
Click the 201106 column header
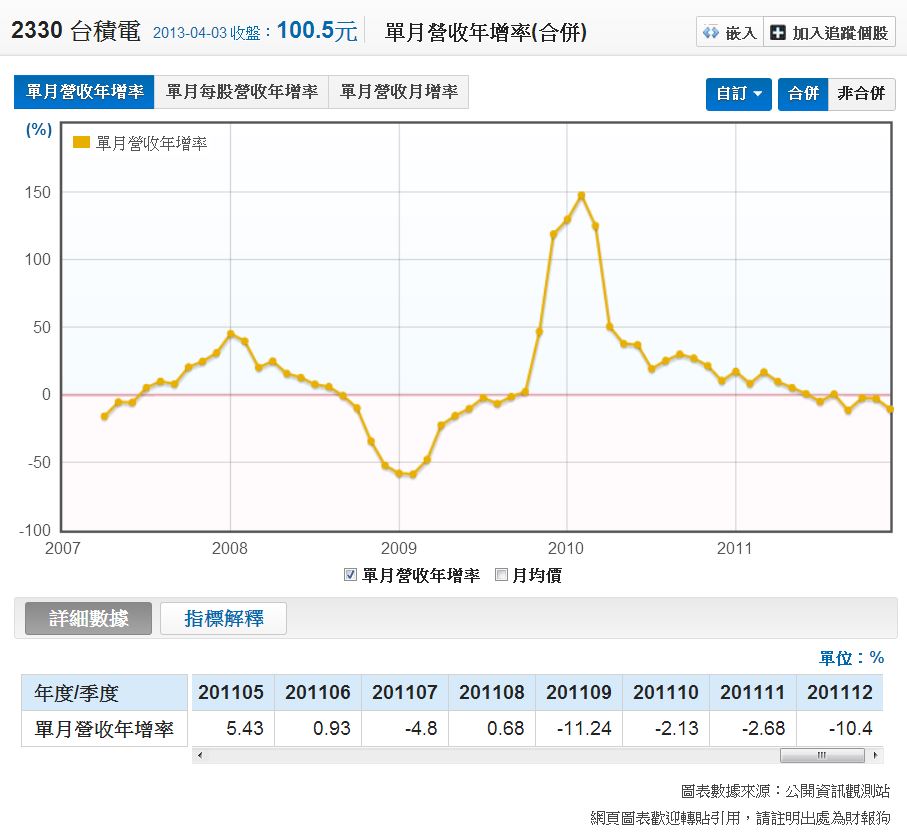tap(318, 692)
